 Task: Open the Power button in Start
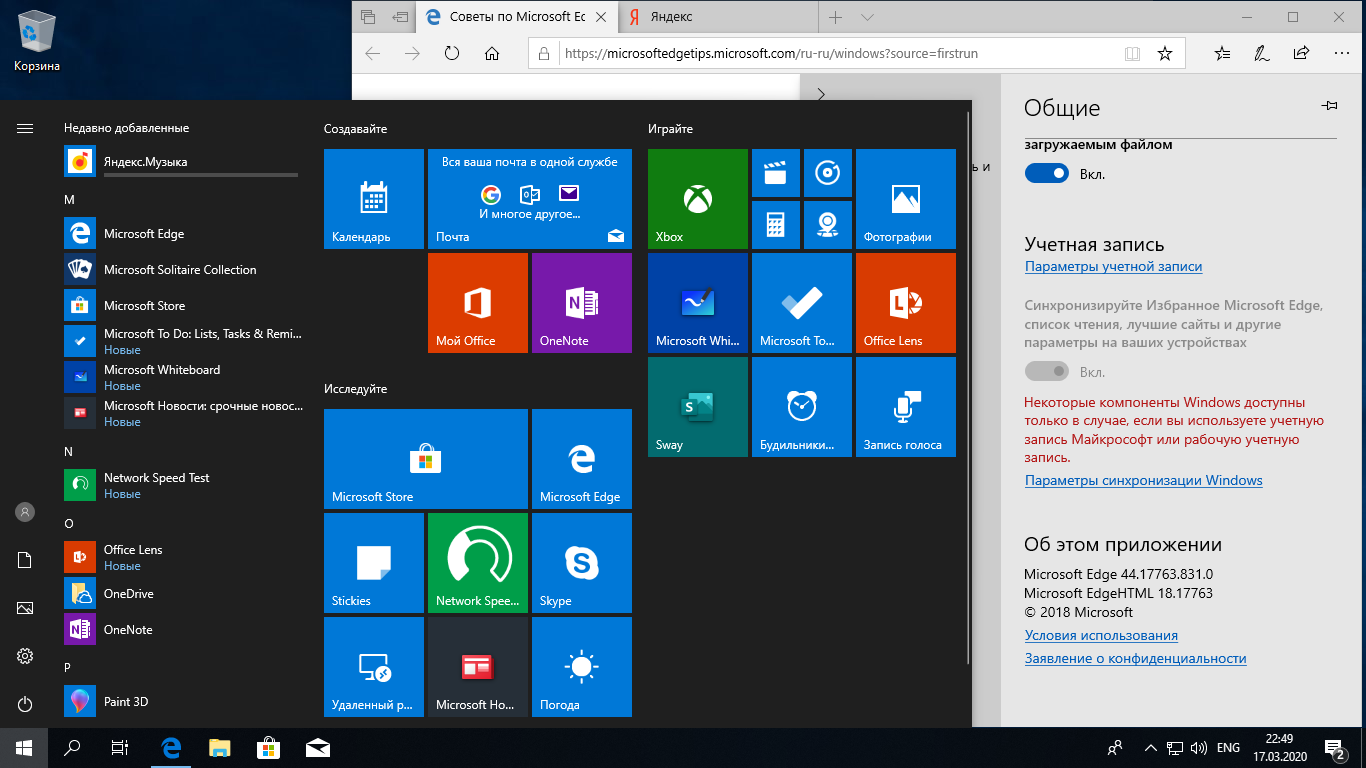(x=25, y=704)
